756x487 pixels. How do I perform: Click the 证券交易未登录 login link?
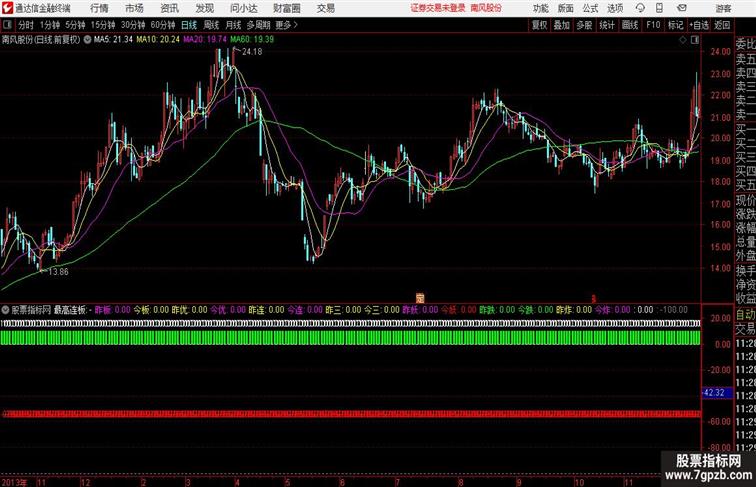coord(438,8)
